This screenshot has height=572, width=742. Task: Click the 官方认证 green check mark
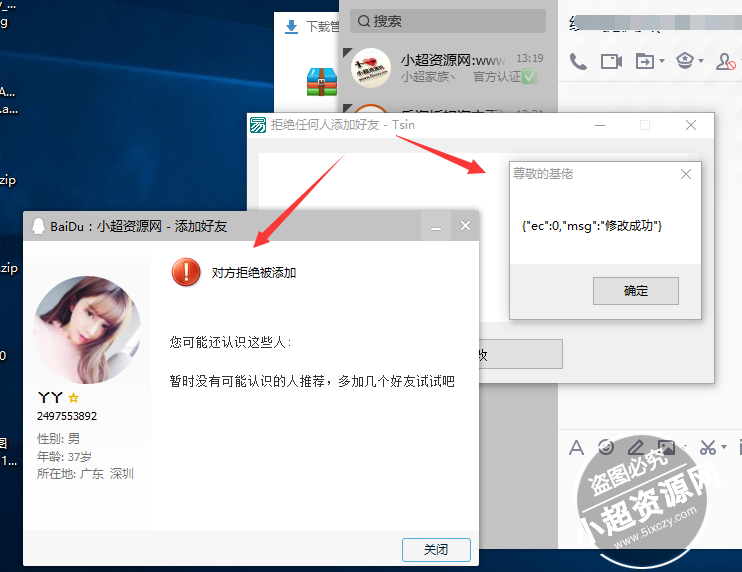pyautogui.click(x=530, y=77)
